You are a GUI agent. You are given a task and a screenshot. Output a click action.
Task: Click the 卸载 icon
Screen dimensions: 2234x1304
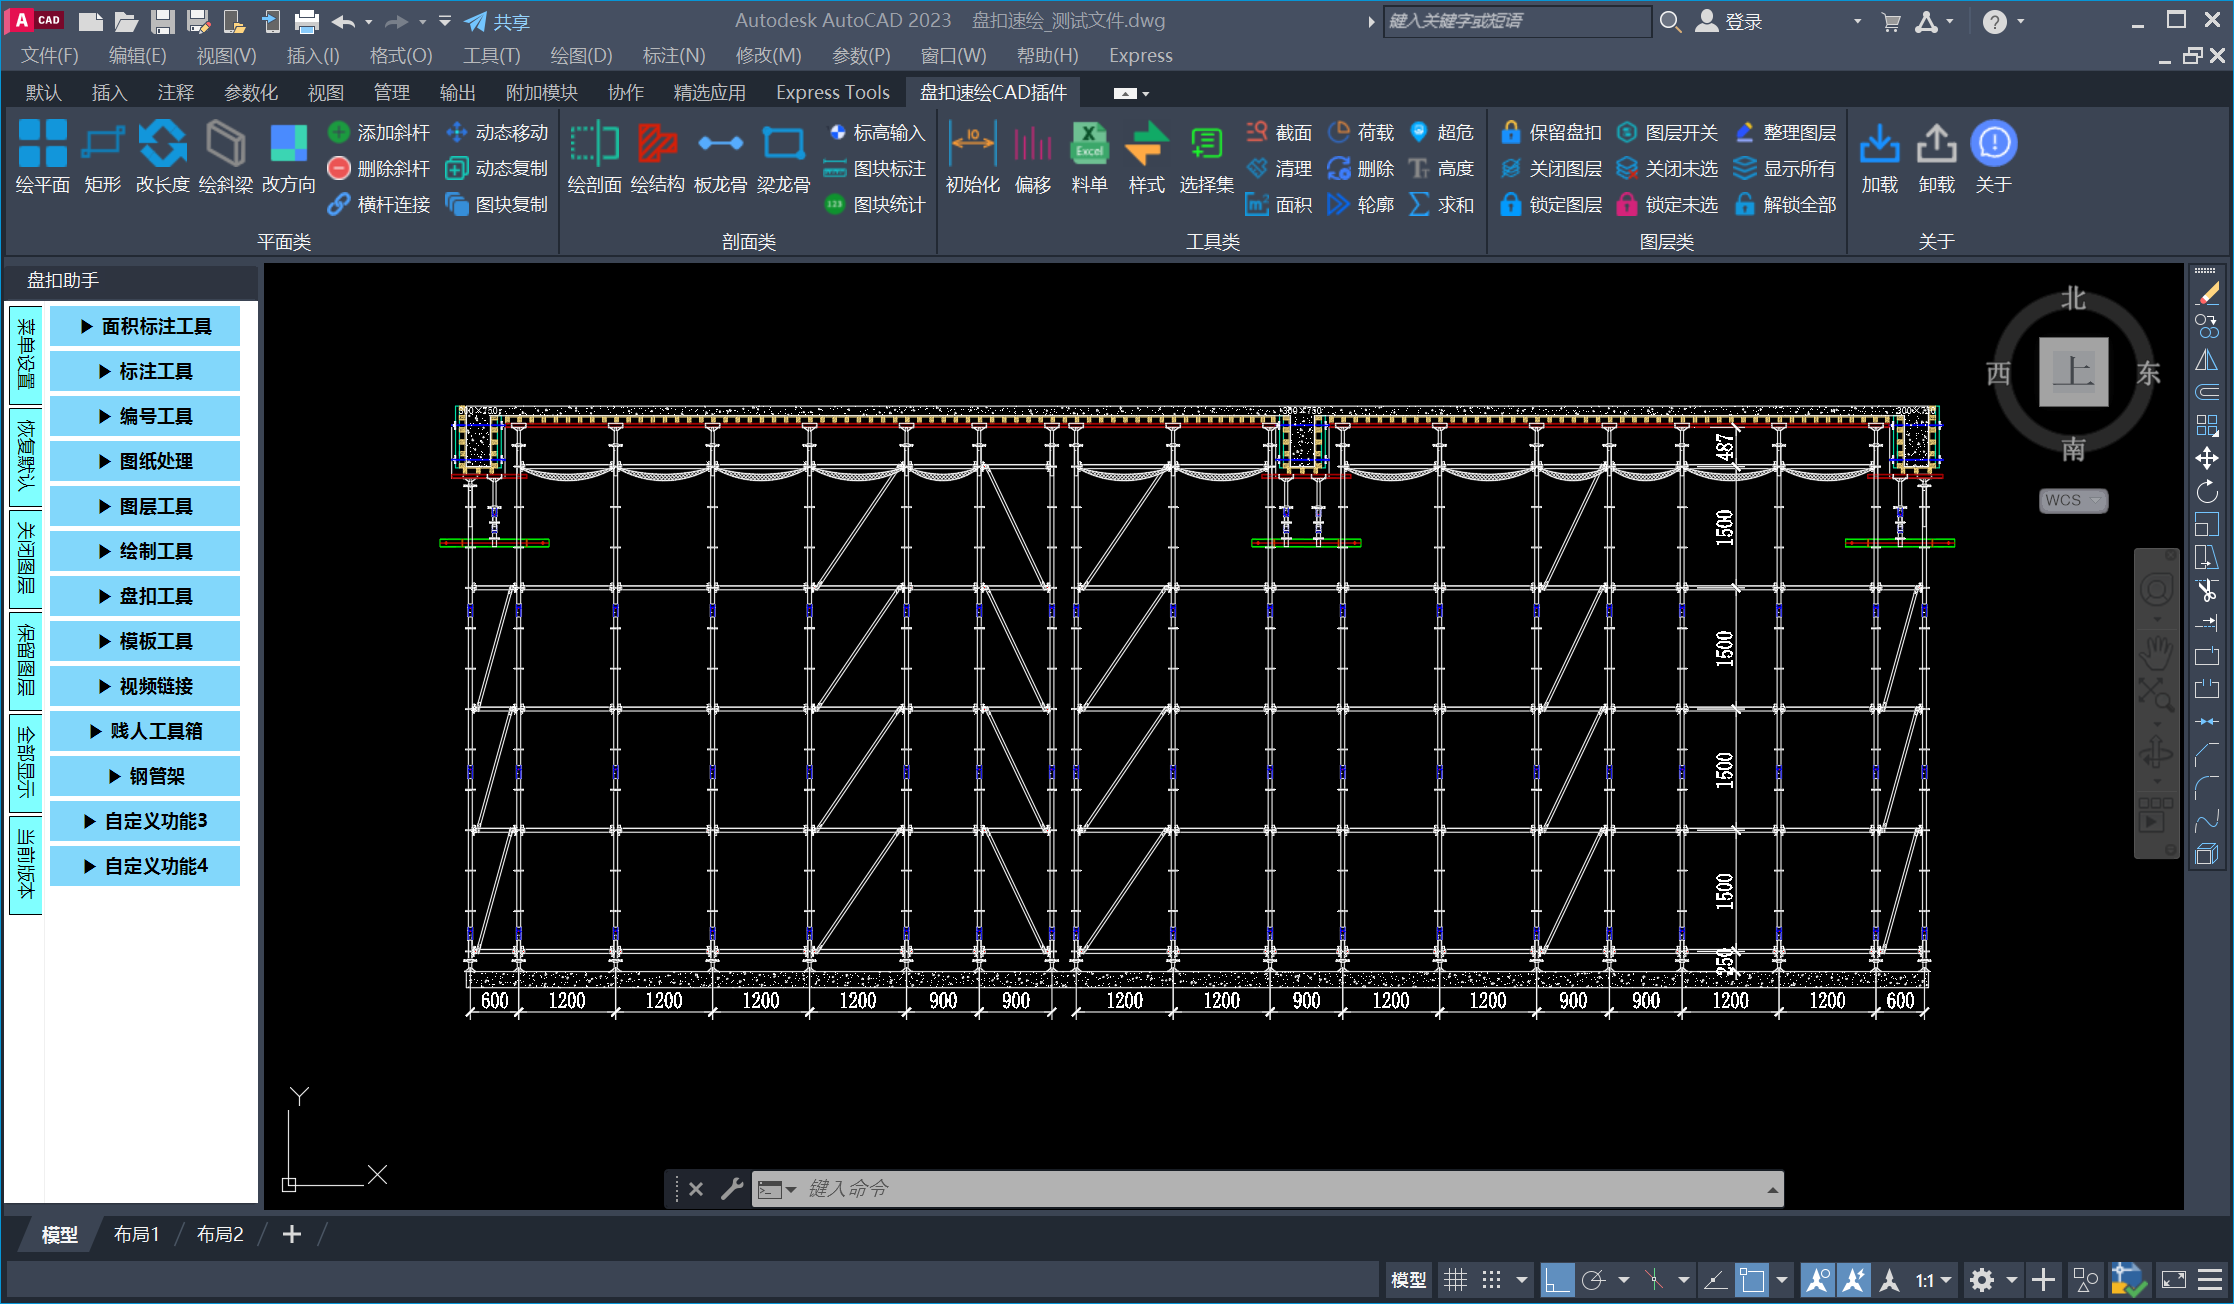coord(1937,144)
